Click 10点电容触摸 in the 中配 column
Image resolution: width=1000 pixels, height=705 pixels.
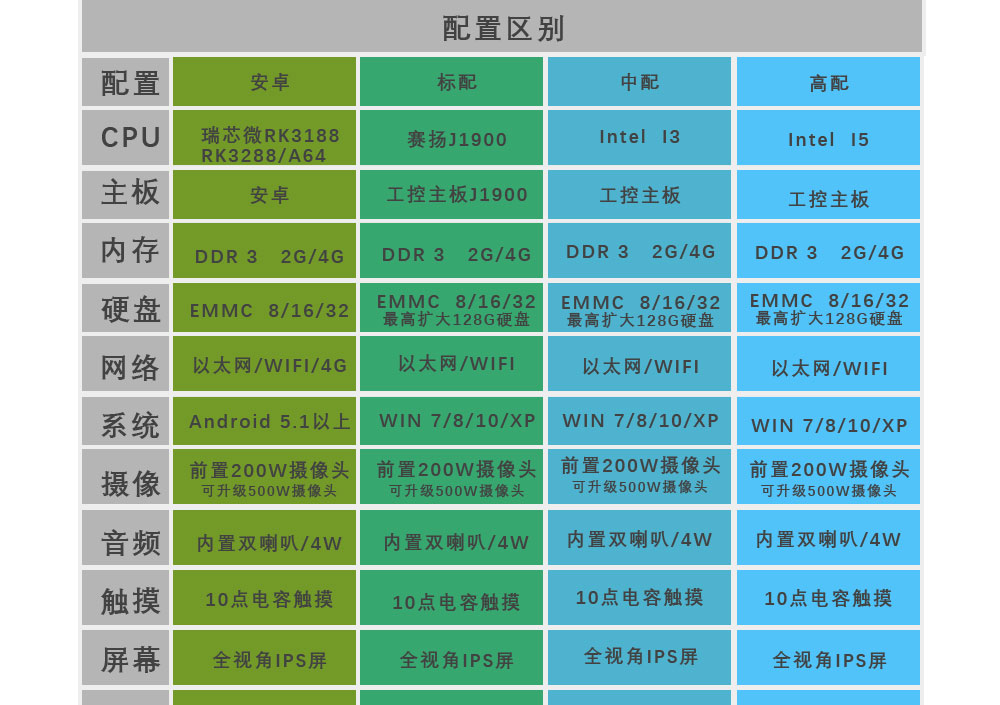click(x=639, y=598)
